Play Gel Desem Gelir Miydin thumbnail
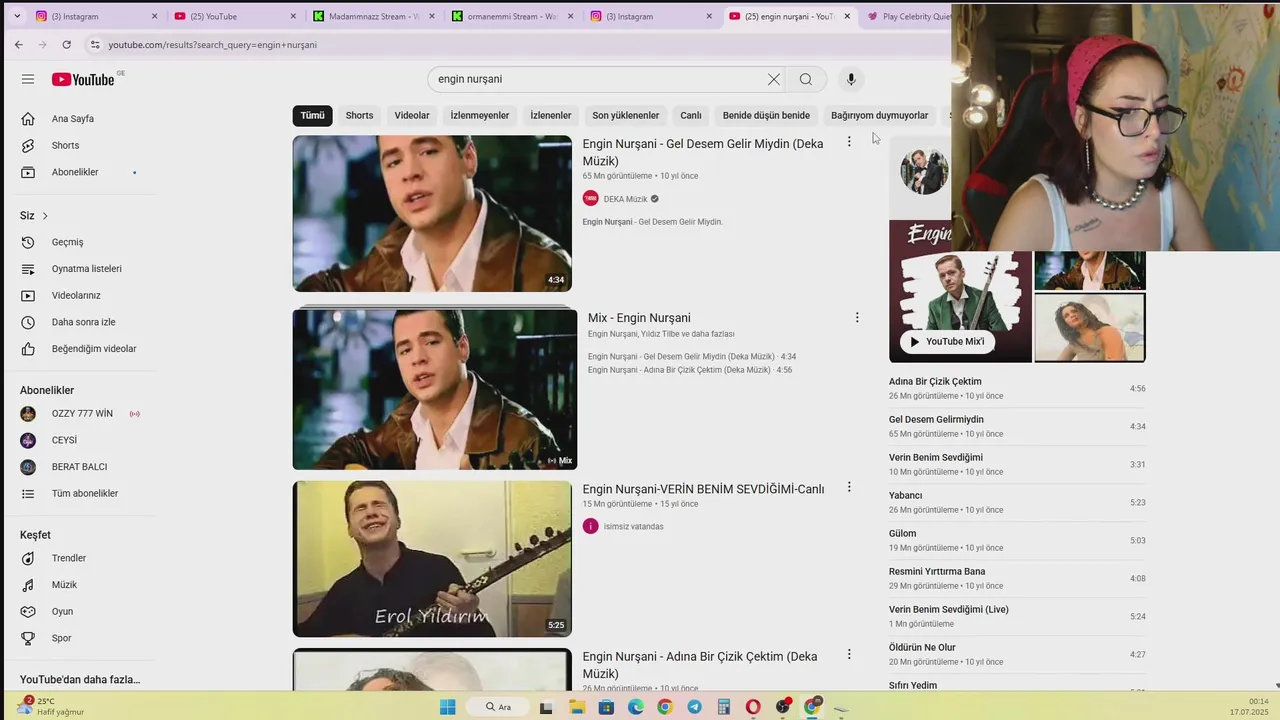Image resolution: width=1280 pixels, height=720 pixels. click(x=432, y=214)
